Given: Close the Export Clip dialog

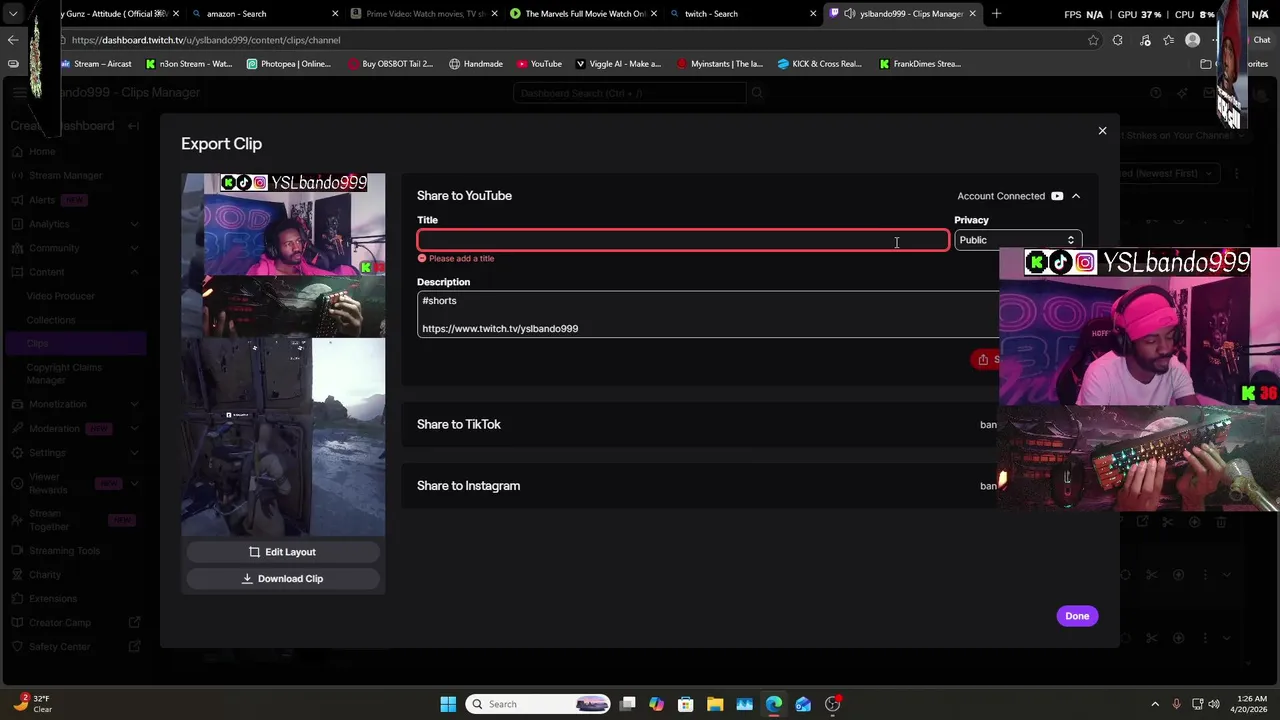Looking at the screenshot, I should [x=1102, y=131].
